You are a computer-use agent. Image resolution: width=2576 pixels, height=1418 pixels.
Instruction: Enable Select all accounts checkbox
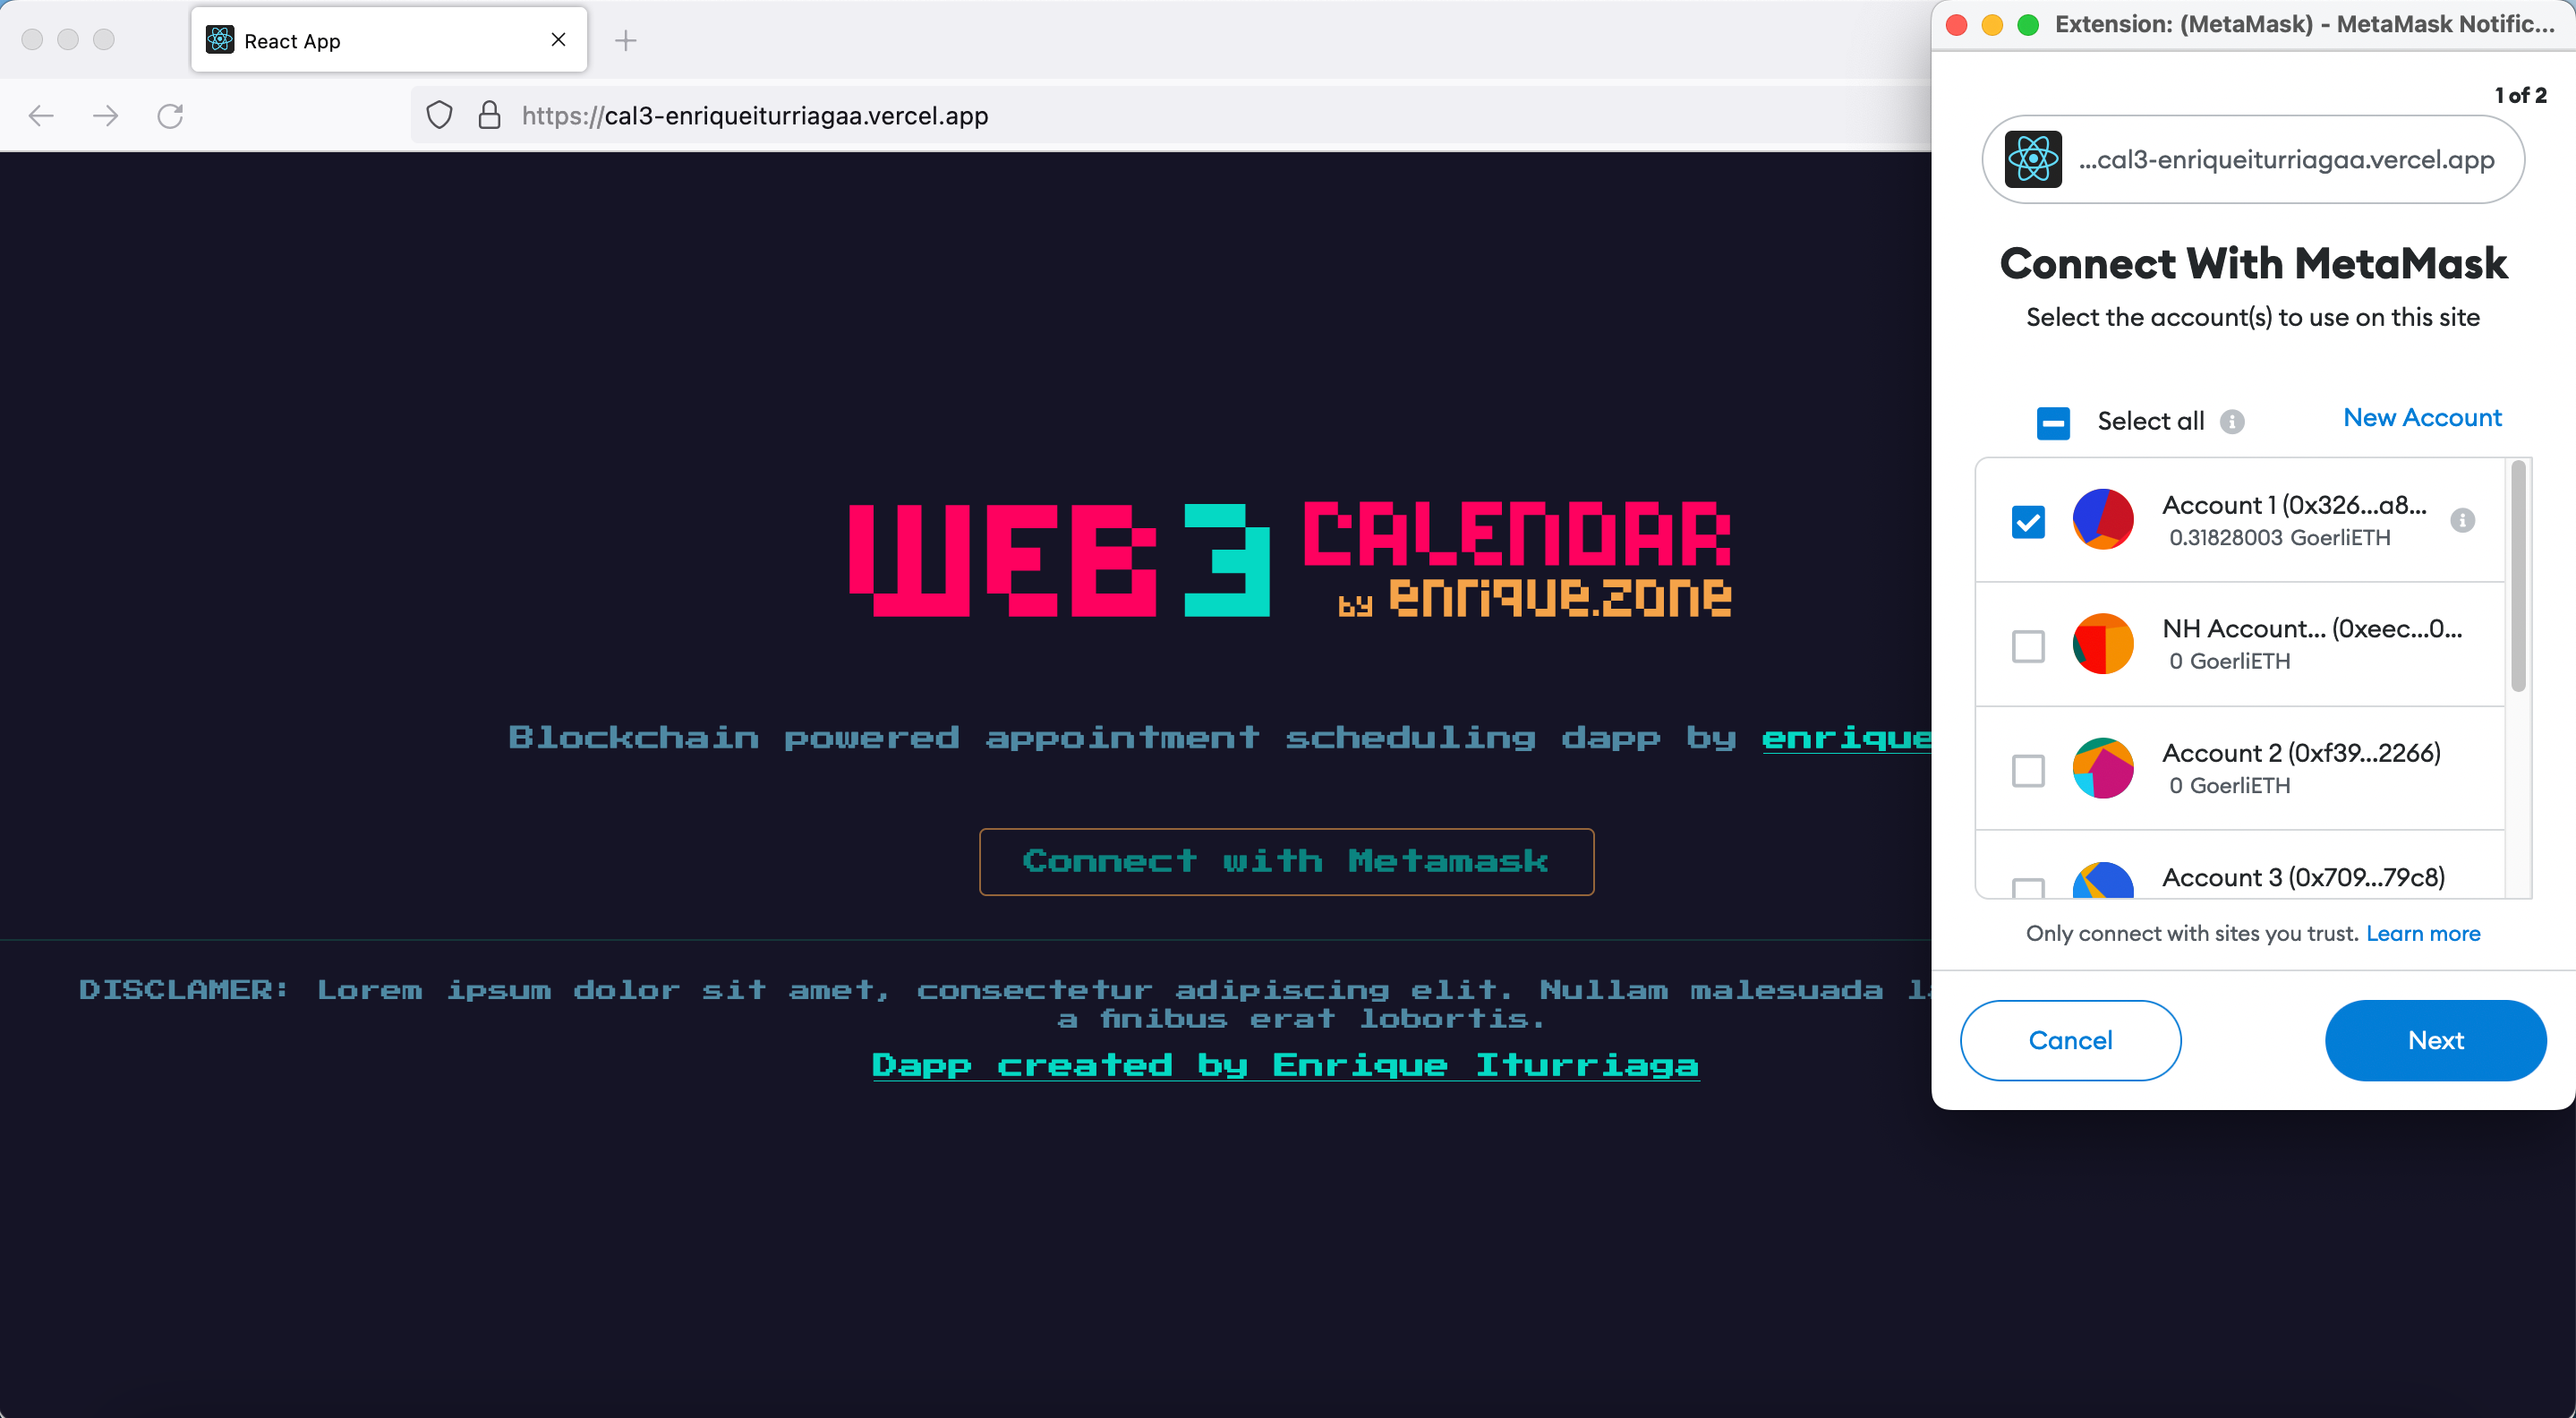pyautogui.click(x=2052, y=419)
